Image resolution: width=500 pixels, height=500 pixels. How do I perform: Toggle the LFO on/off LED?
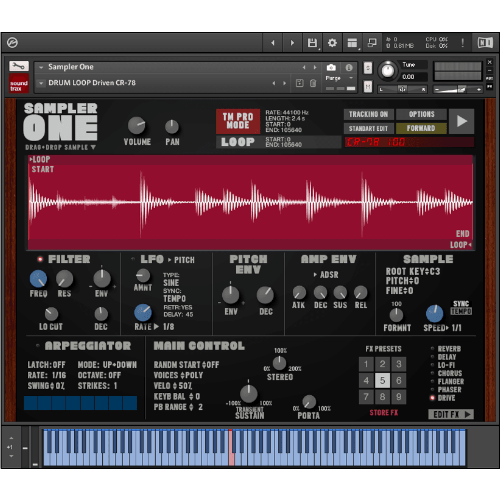tap(133, 259)
